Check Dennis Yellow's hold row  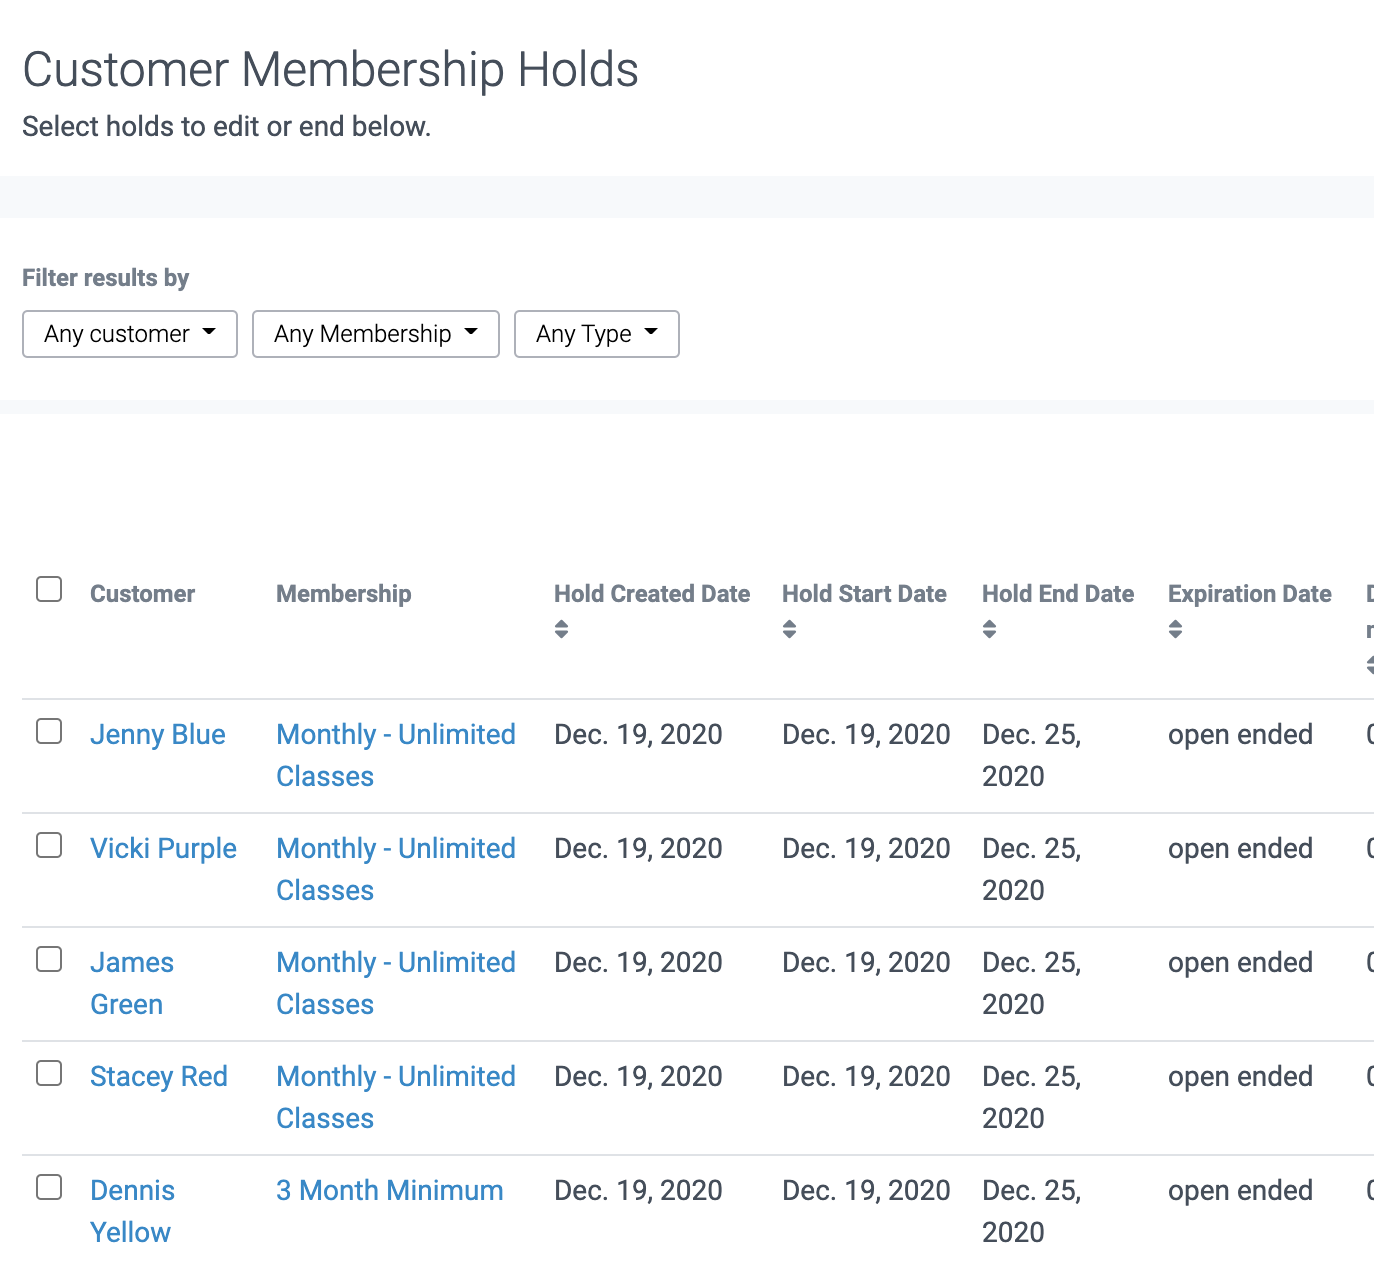click(48, 1187)
